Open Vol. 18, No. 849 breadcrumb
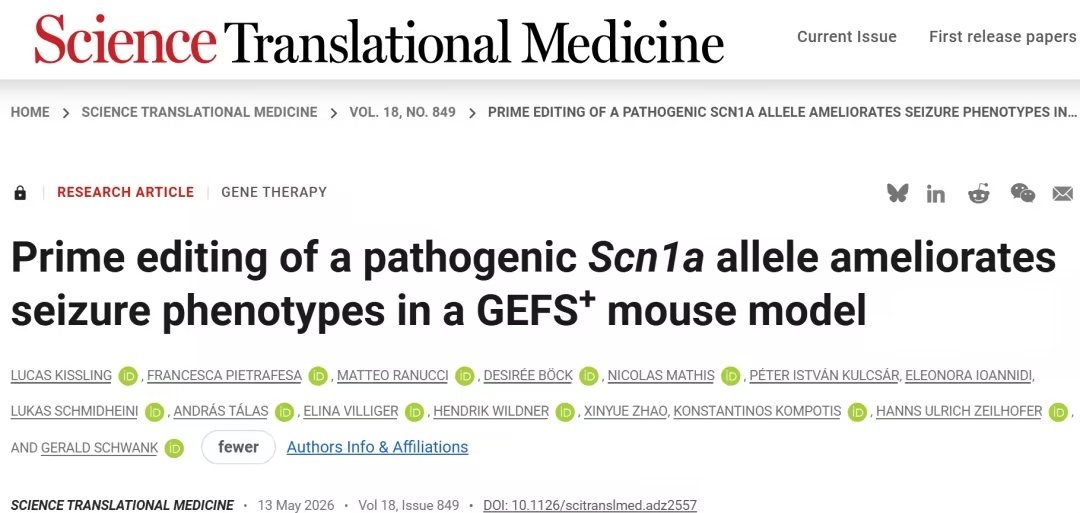This screenshot has height=513, width=1080. tap(402, 112)
